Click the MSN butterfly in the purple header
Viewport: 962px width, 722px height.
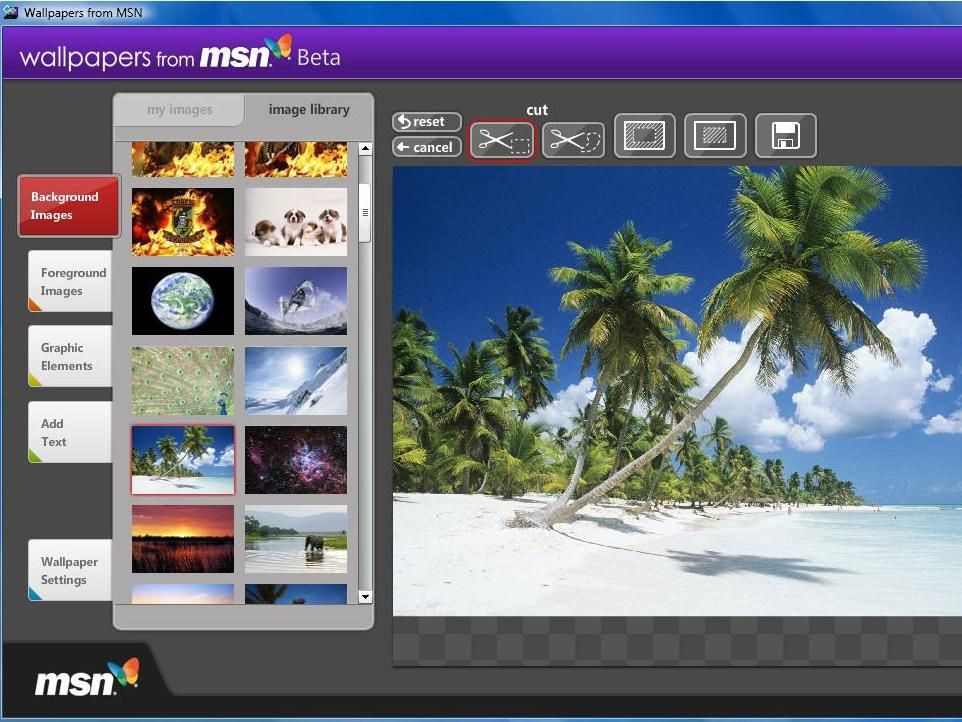pyautogui.click(x=279, y=48)
